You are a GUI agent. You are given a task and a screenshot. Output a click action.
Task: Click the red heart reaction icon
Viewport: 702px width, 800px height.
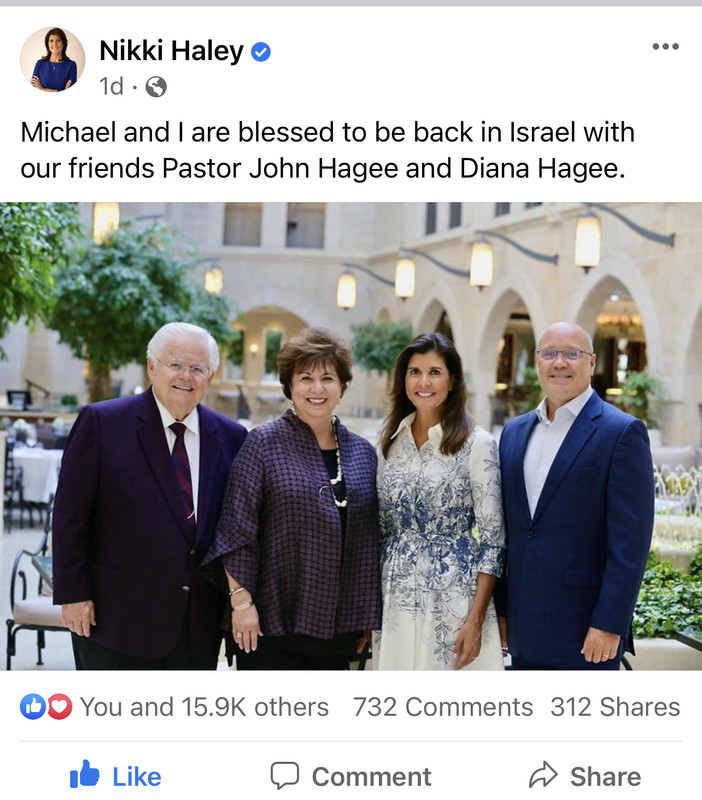tap(60, 707)
